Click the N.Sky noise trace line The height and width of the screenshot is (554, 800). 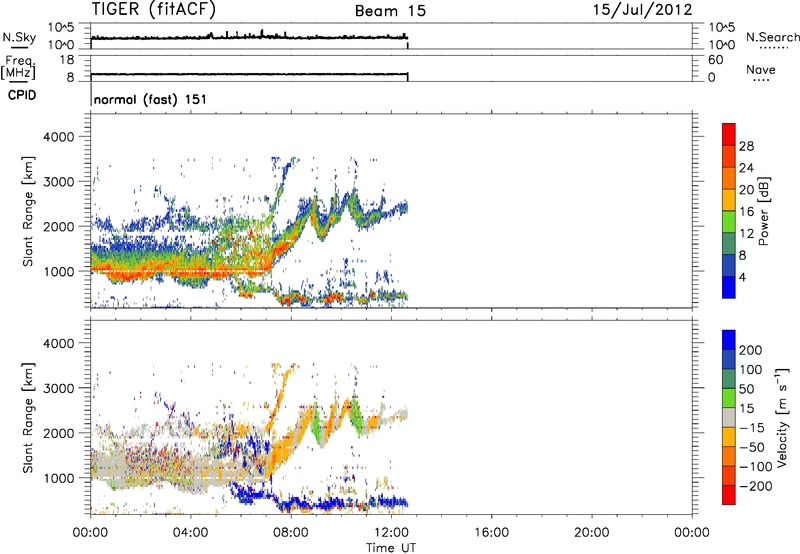pos(249,37)
